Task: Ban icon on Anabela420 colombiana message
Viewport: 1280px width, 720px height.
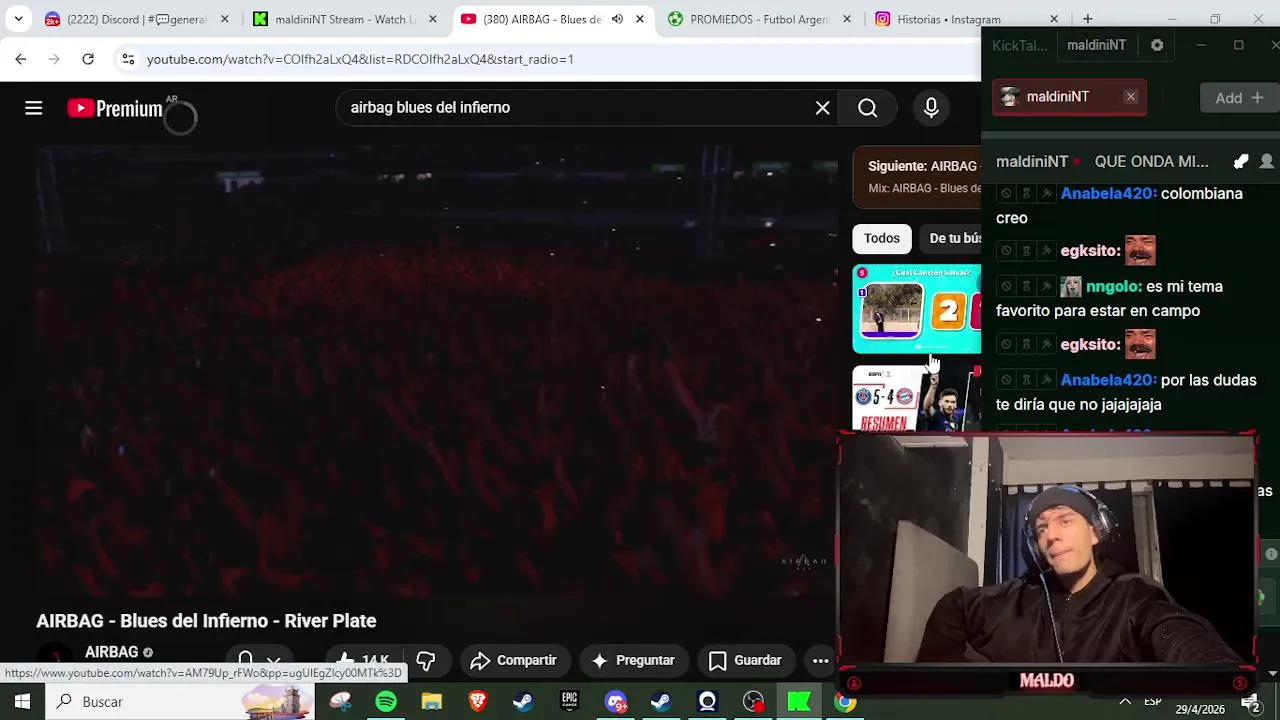Action: click(1006, 194)
